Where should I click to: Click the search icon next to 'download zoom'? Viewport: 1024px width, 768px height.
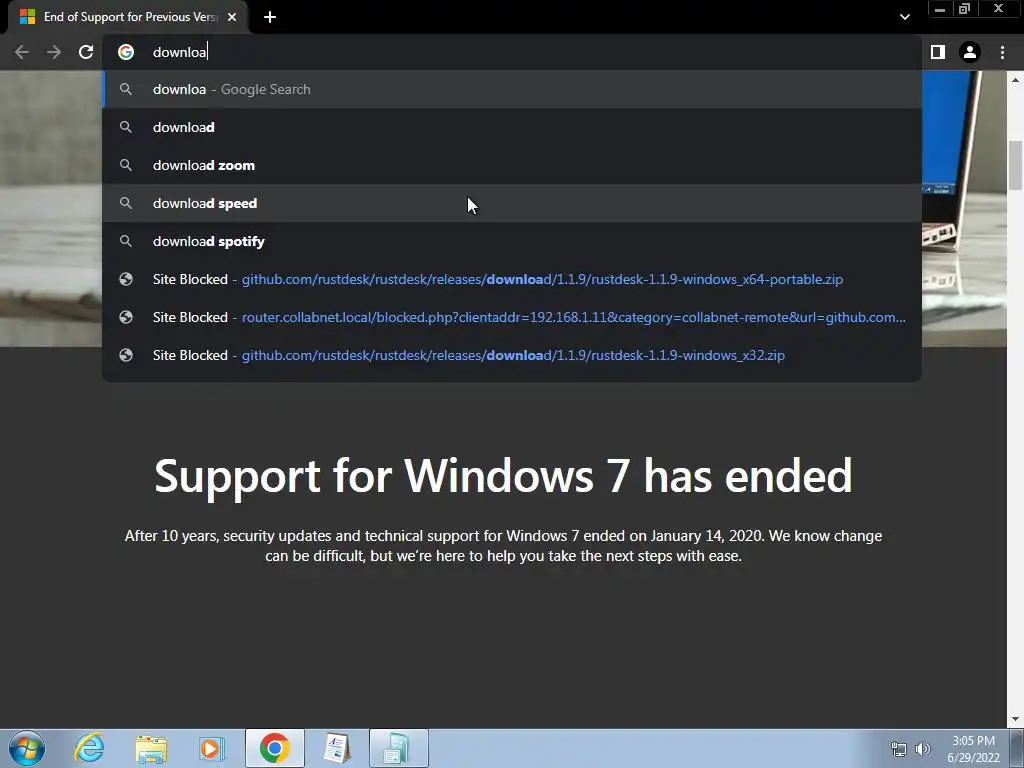[x=126, y=165]
